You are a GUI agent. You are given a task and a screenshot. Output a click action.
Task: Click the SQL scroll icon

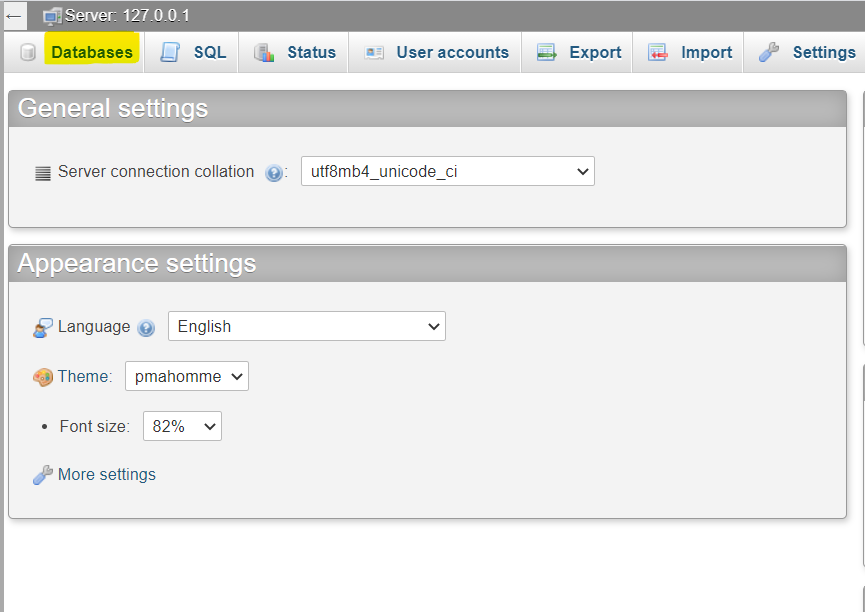[x=170, y=52]
